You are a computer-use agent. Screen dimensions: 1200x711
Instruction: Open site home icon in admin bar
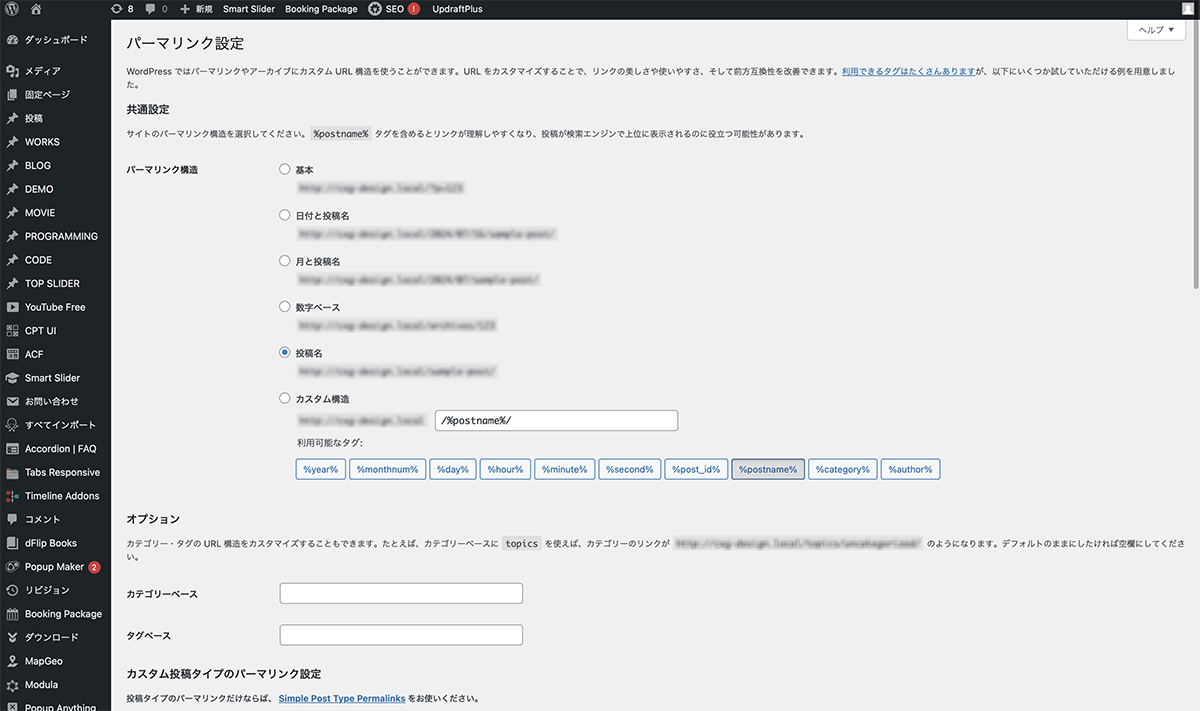[37, 9]
